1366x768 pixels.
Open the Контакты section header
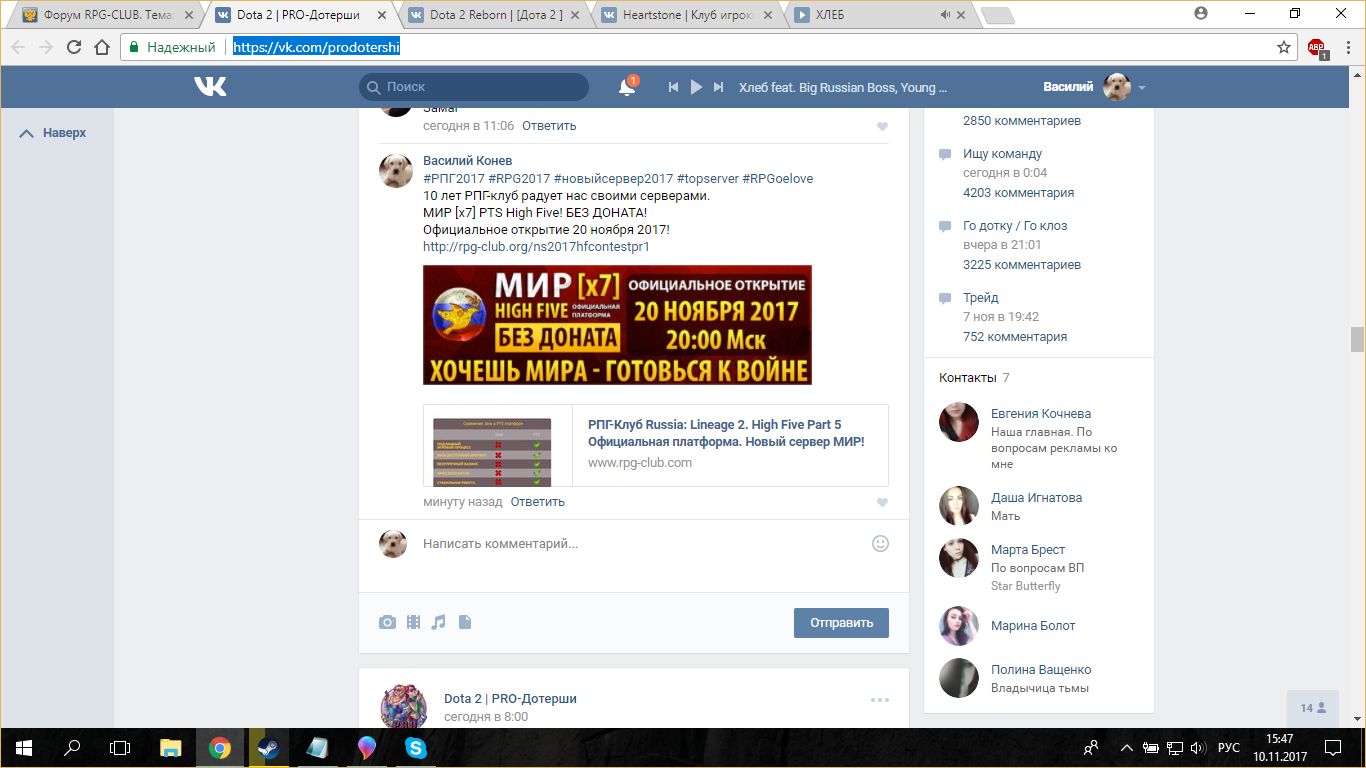coord(968,378)
